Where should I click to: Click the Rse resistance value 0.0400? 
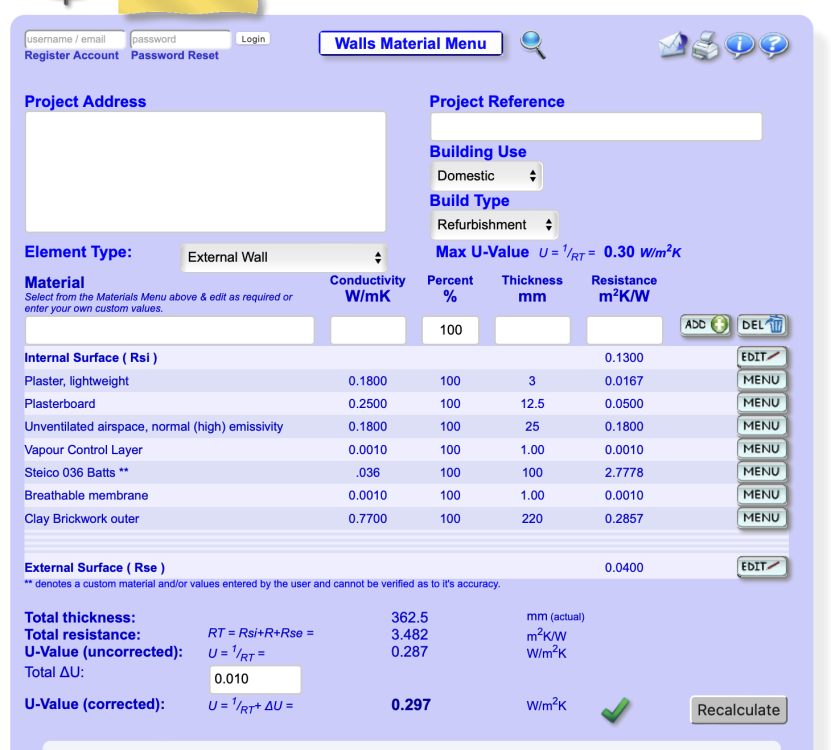tap(624, 568)
